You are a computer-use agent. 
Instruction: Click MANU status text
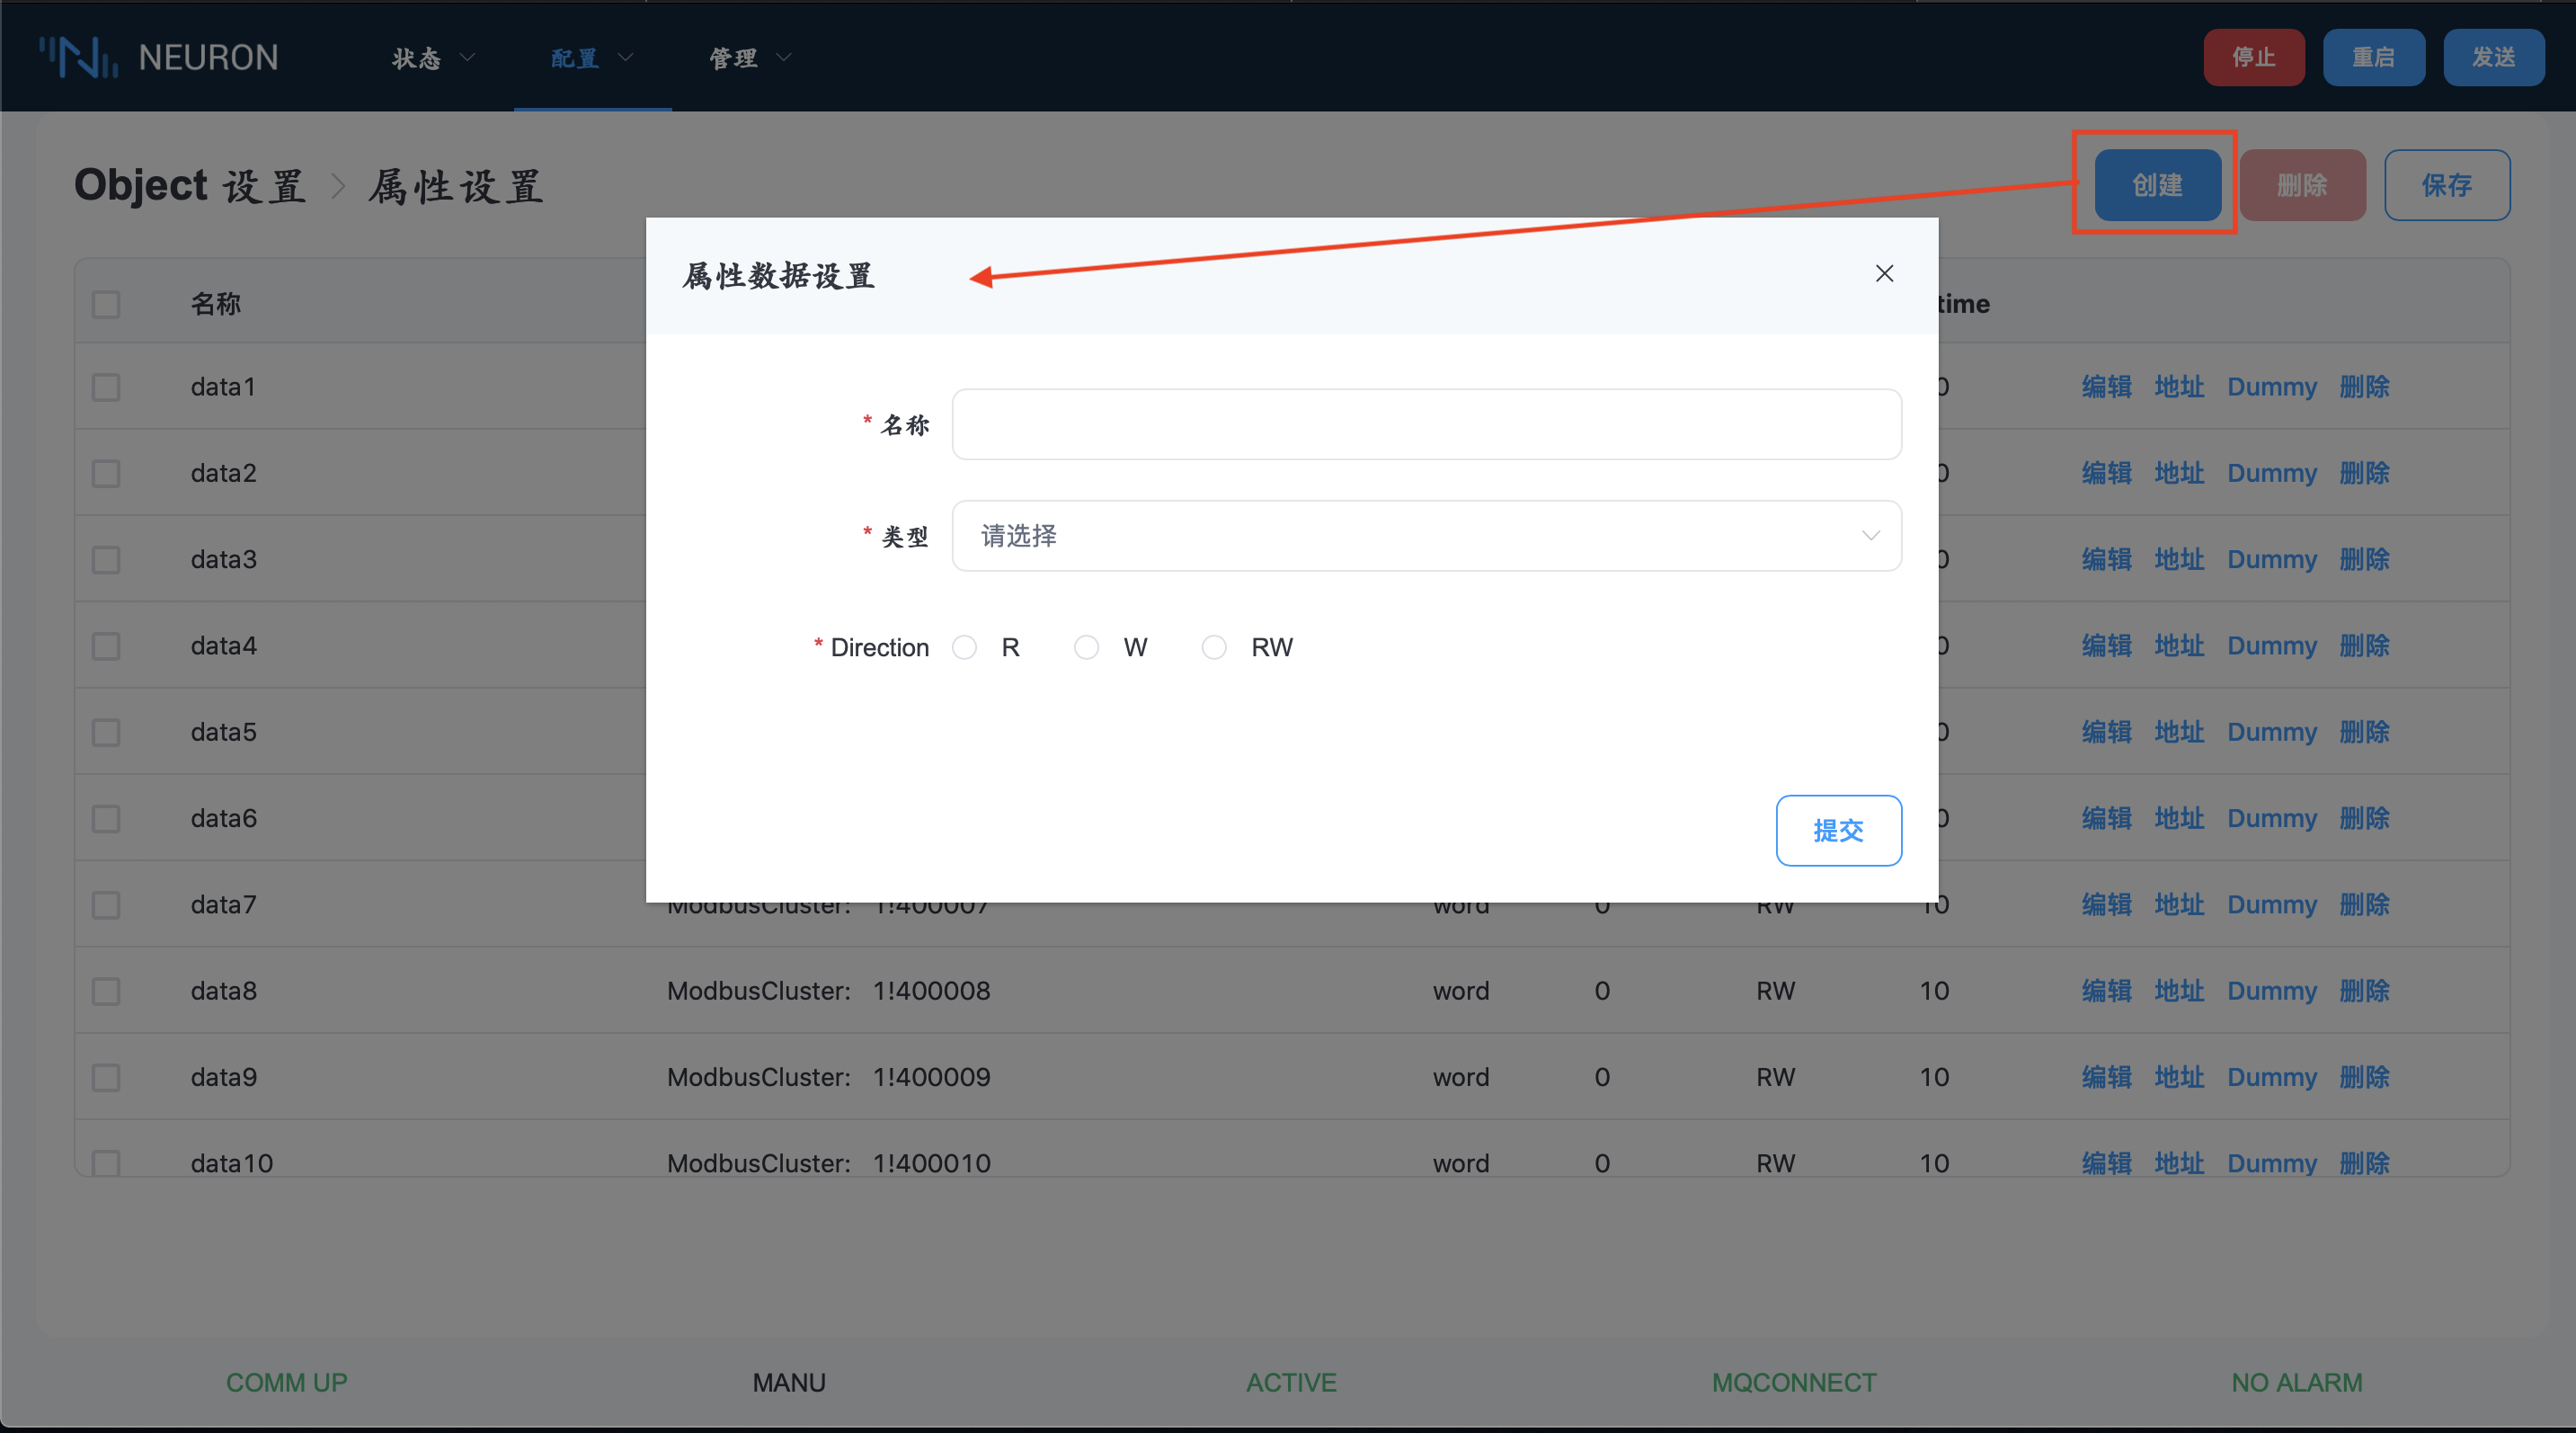pyautogui.click(x=789, y=1382)
